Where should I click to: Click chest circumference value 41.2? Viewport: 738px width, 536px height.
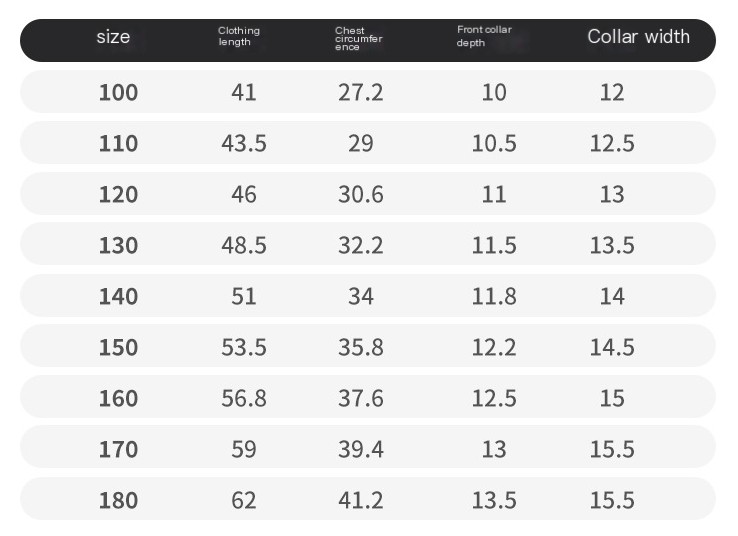361,500
